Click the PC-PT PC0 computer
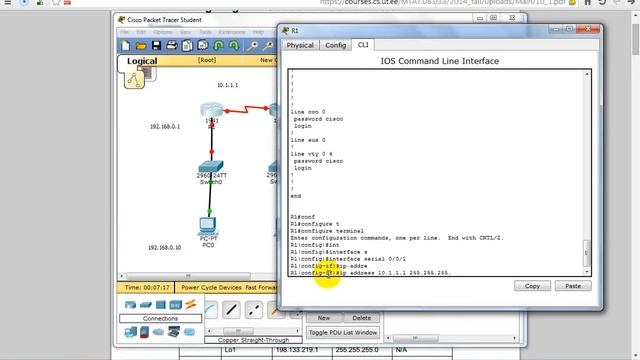Screen dimensions: 640x360 208,226
